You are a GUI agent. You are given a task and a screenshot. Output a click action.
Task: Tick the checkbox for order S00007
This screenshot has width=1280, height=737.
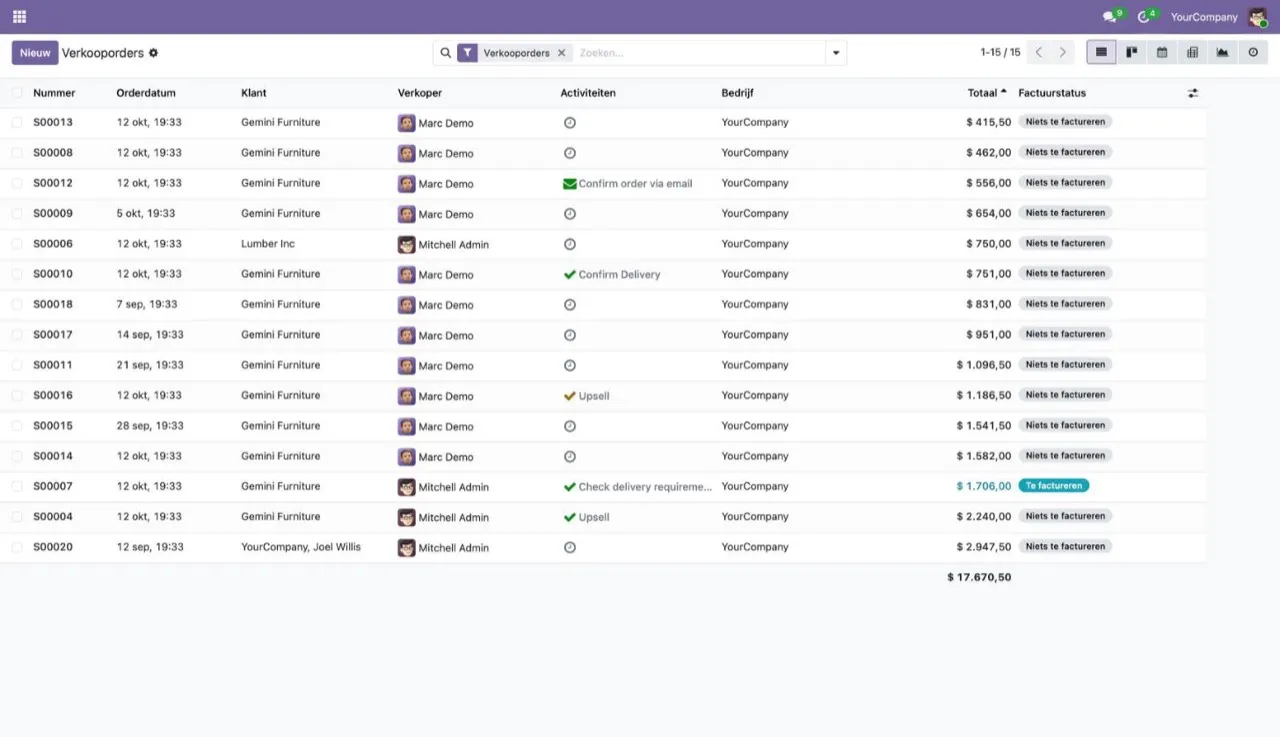coord(17,487)
